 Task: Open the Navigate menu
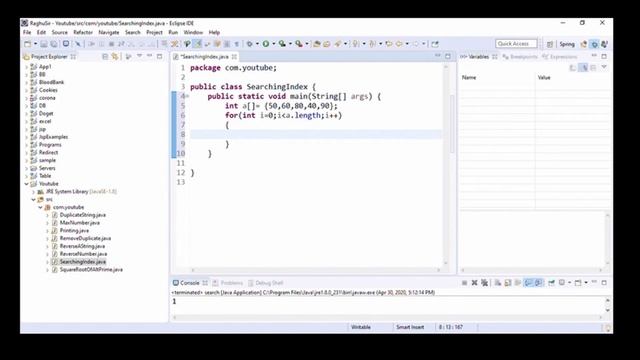109,32
